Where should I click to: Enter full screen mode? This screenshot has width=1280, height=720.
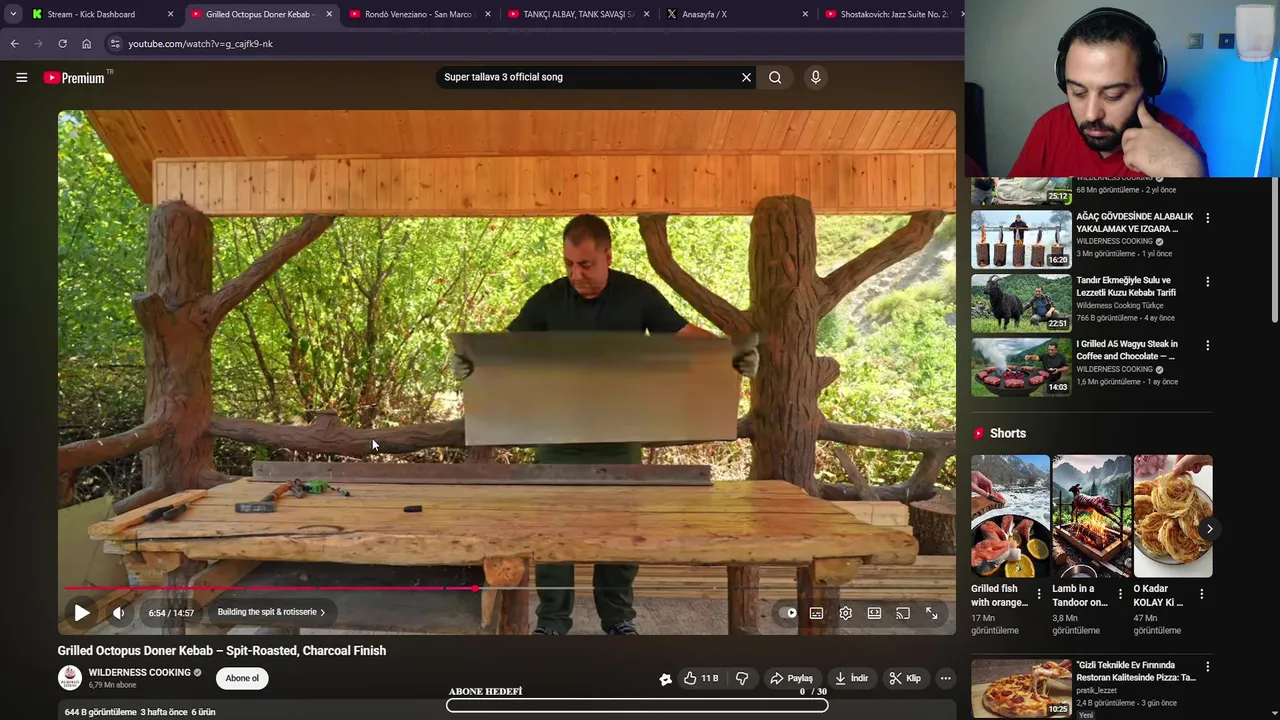932,613
